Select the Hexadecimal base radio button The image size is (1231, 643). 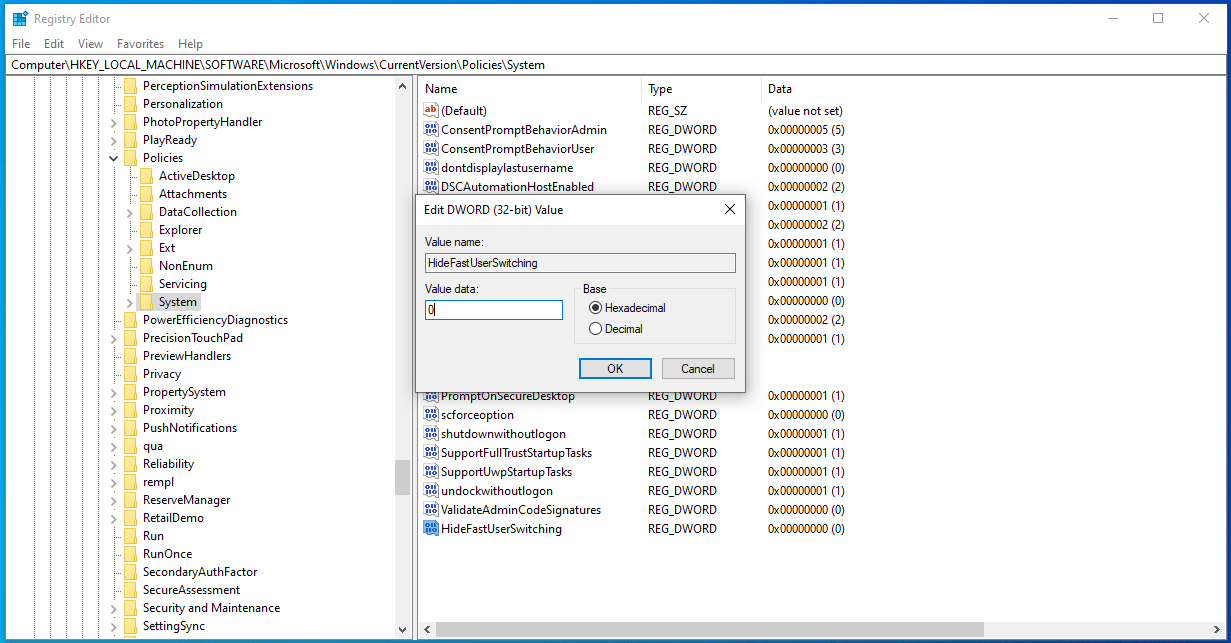tap(596, 308)
